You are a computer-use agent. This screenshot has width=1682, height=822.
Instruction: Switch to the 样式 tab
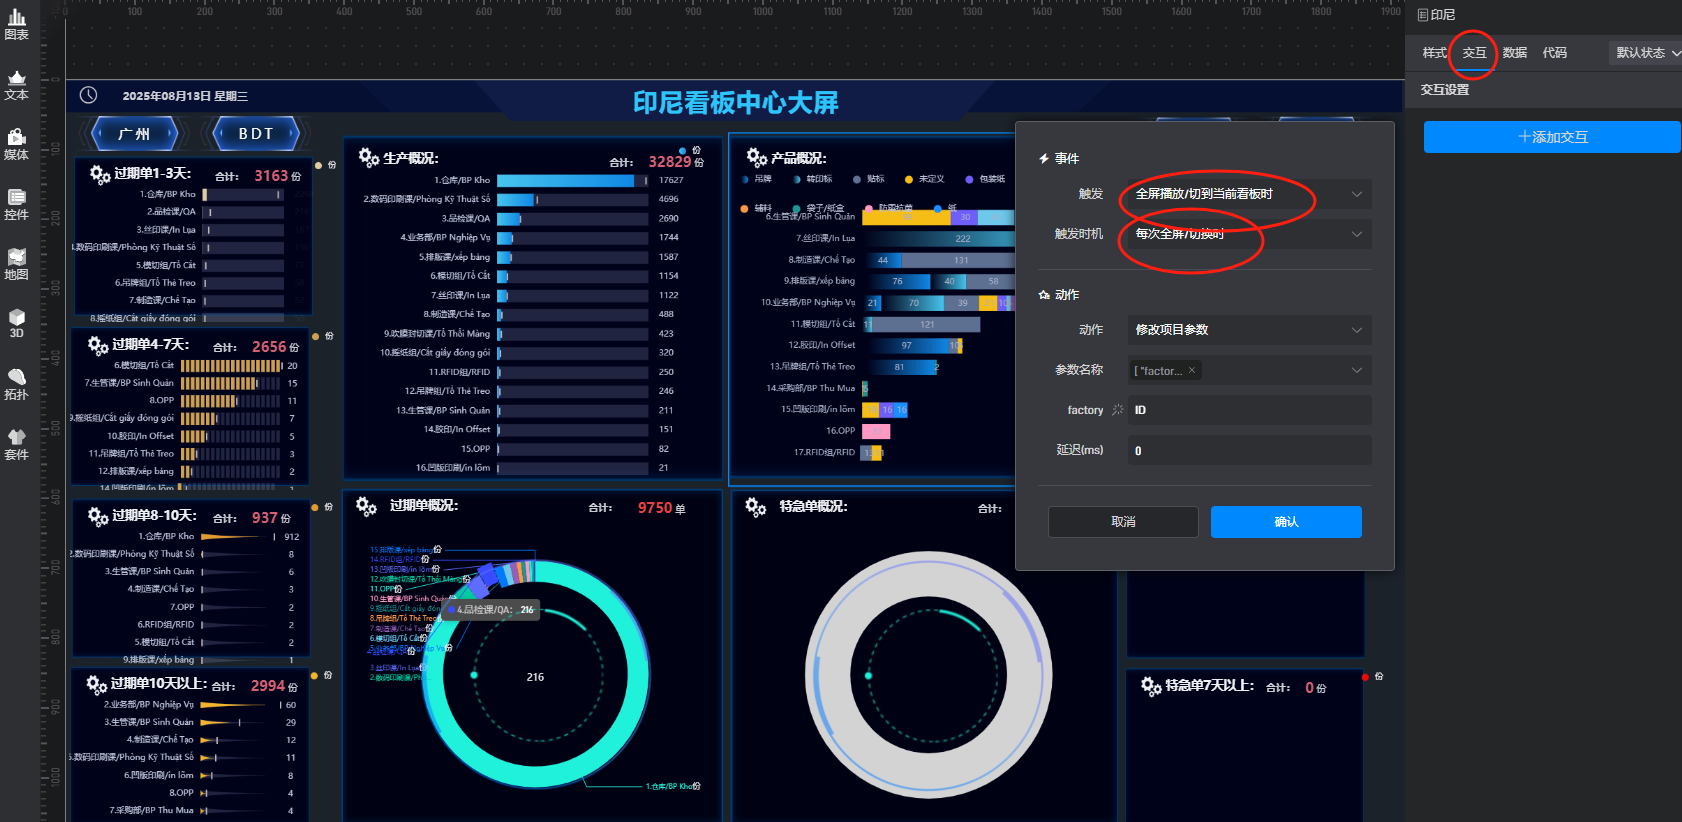(1434, 53)
